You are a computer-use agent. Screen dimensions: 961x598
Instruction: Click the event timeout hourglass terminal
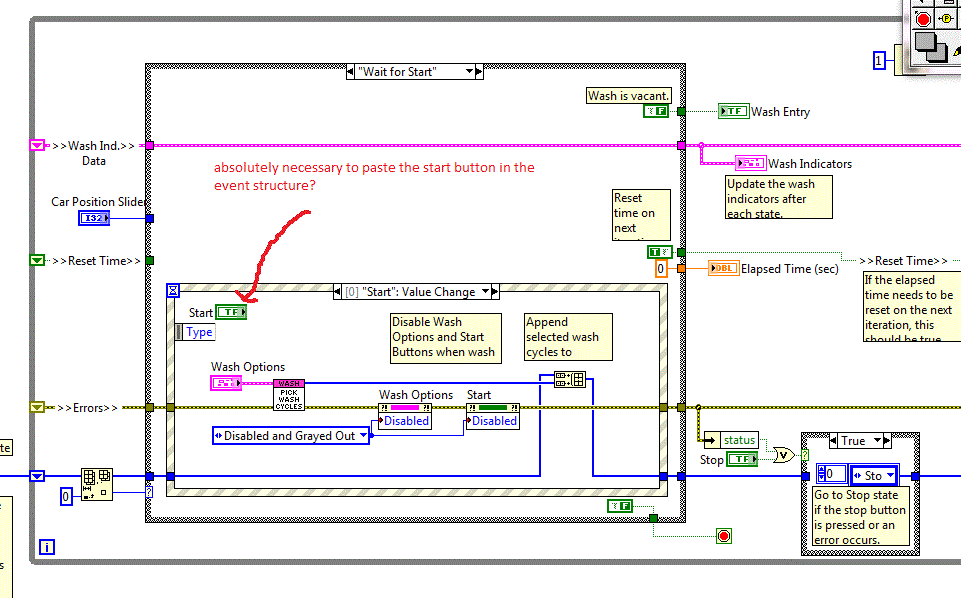click(x=173, y=290)
